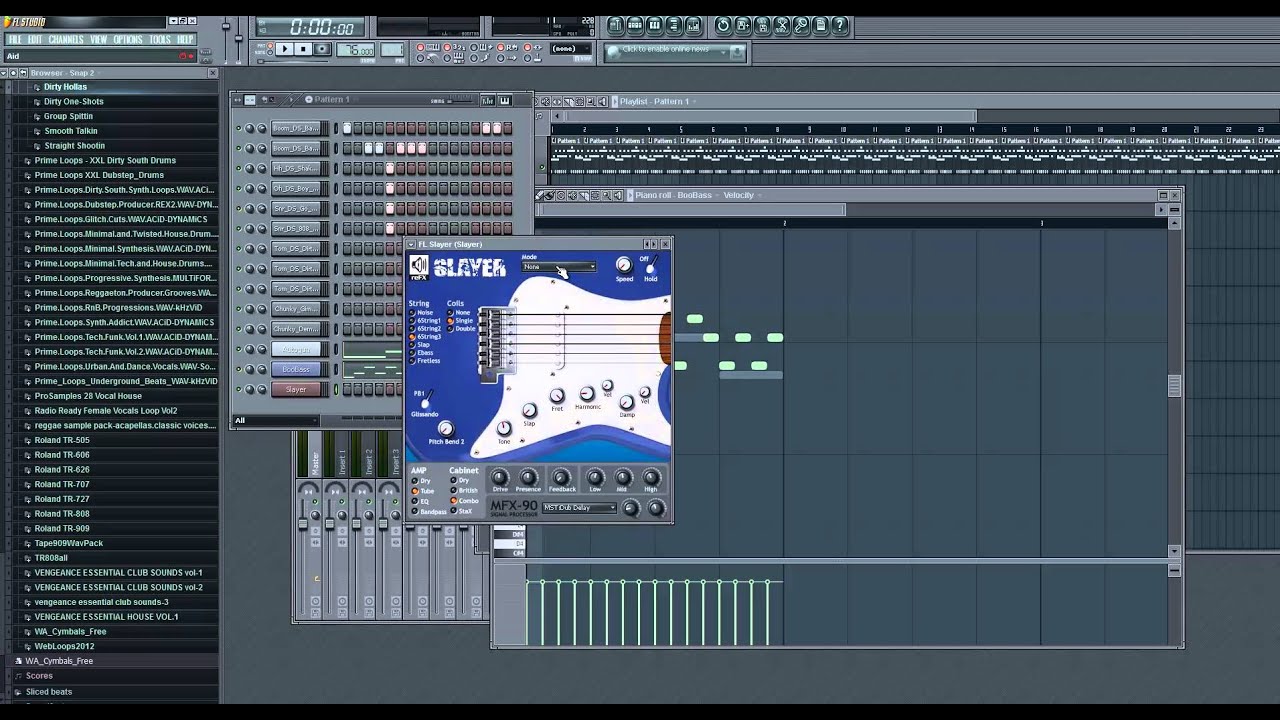Image resolution: width=1280 pixels, height=720 pixels.
Task: Click the piano roll vertical scrollbar
Action: coord(1175,386)
